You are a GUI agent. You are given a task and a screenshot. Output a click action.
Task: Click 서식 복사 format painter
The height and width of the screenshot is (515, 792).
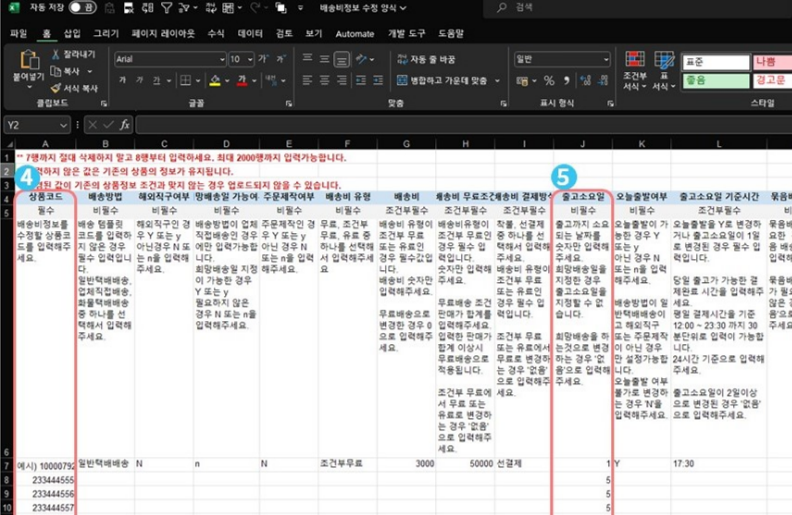pos(74,88)
